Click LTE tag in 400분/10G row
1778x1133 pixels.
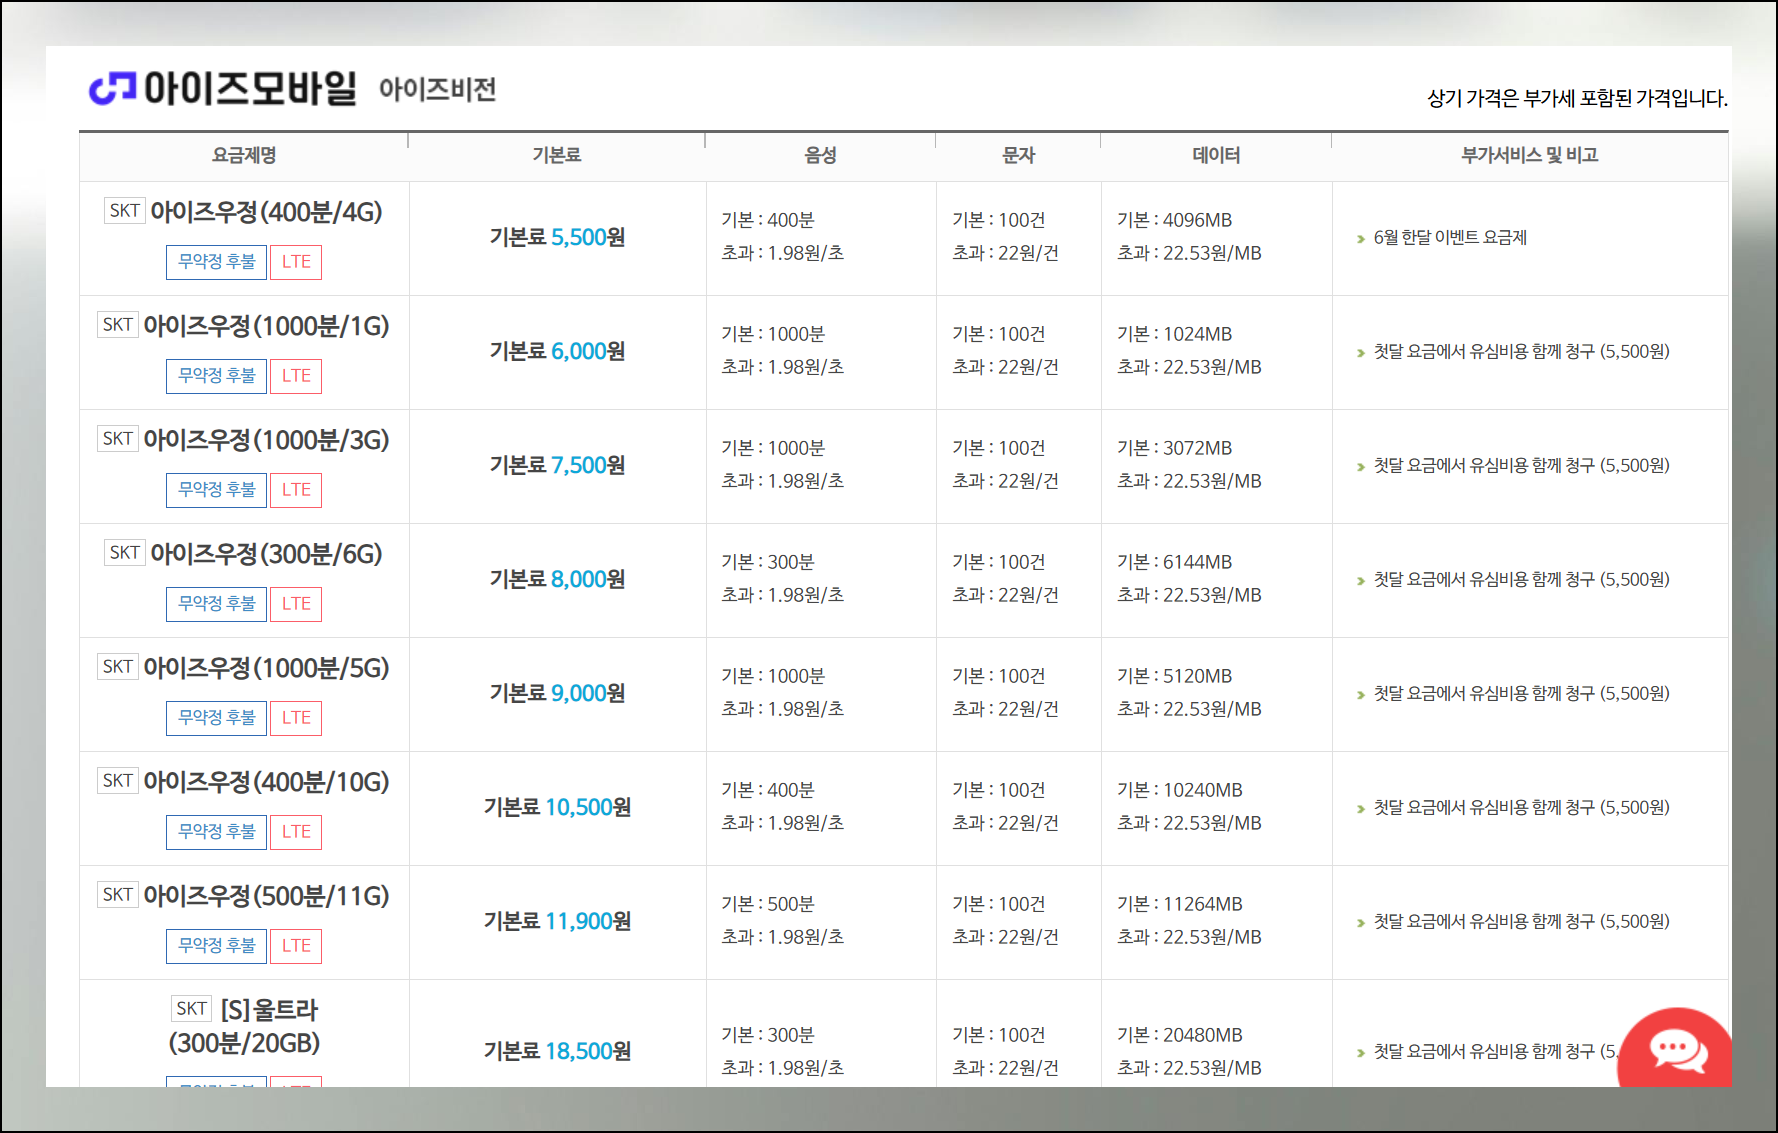pyautogui.click(x=296, y=832)
